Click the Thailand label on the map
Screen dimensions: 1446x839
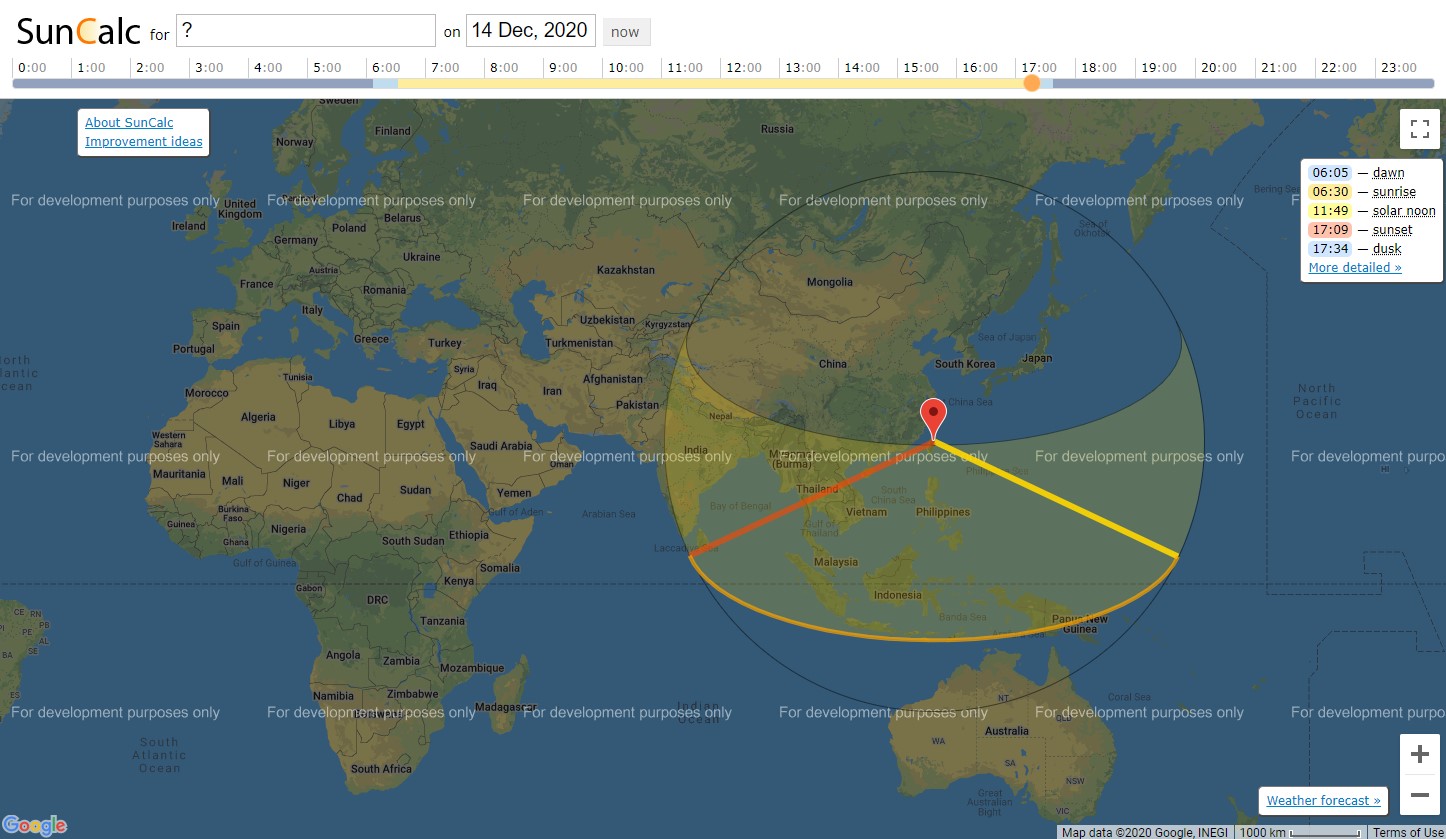tap(817, 490)
